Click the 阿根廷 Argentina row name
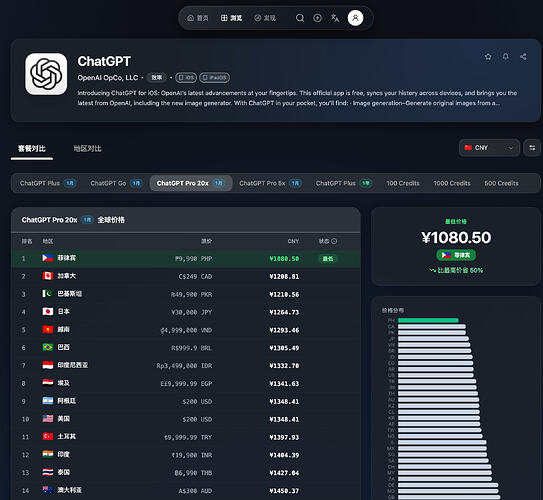This screenshot has width=543, height=500. [66, 401]
